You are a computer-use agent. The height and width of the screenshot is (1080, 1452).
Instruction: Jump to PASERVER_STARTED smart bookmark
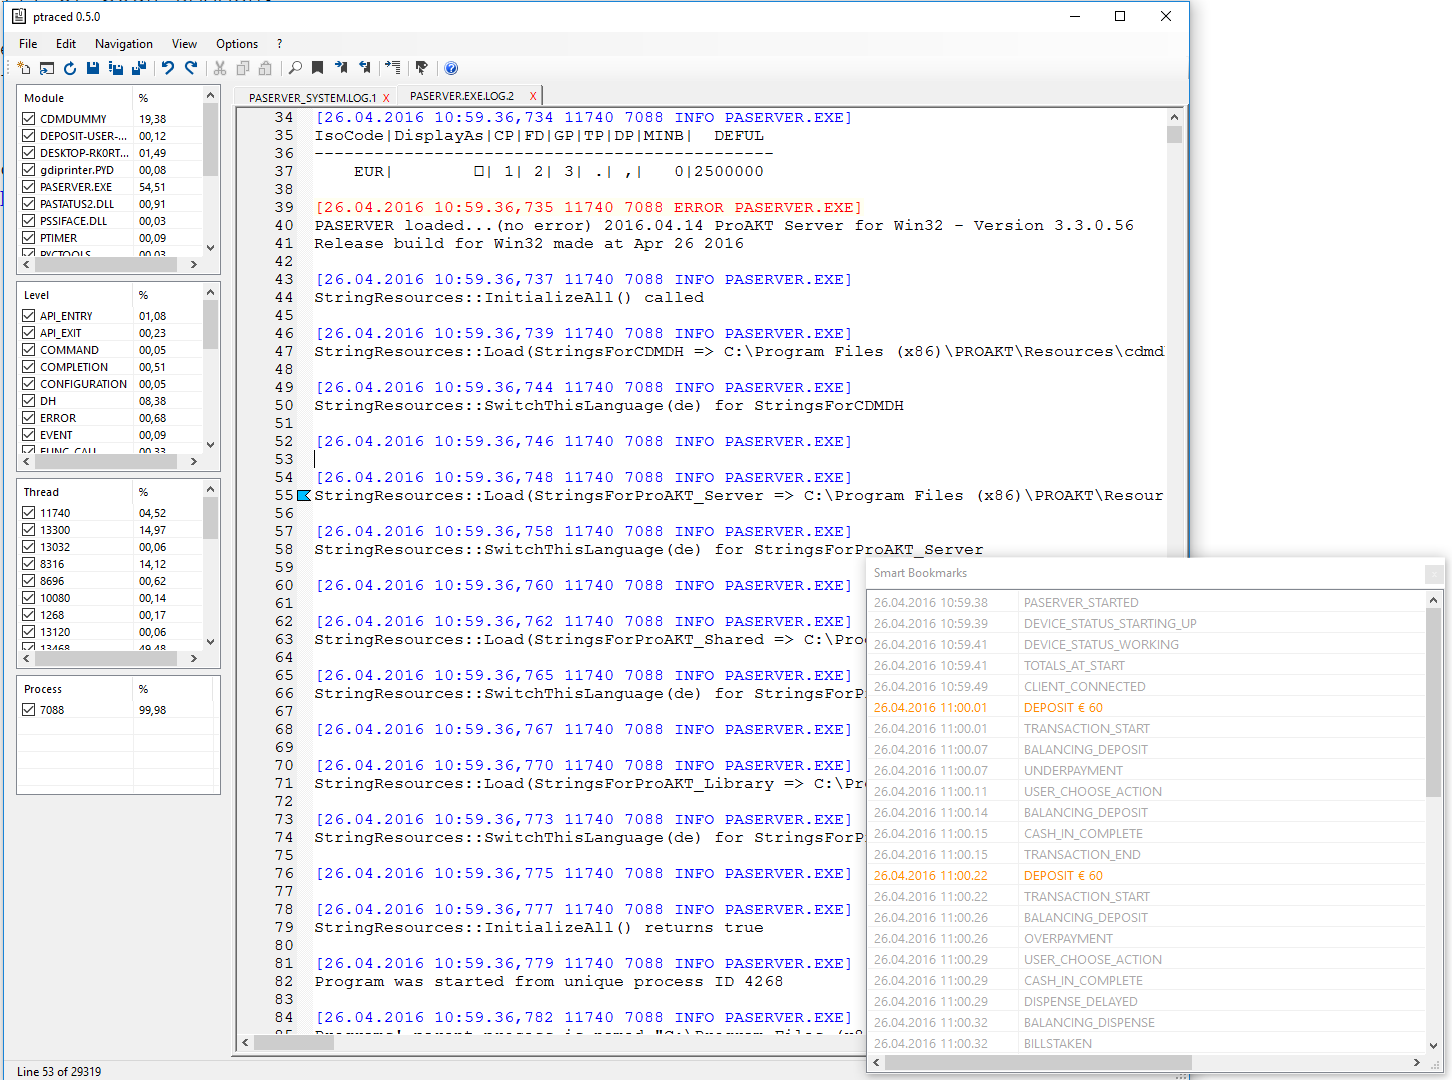[x=1081, y=603]
